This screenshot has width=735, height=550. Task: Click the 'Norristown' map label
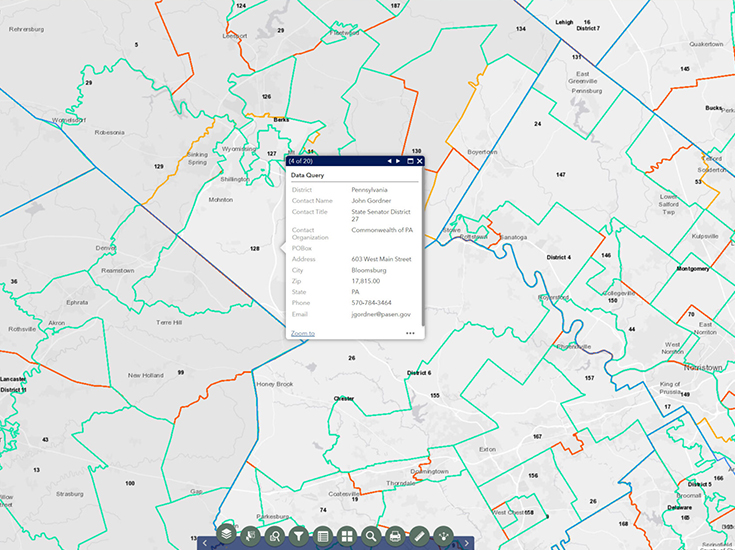pos(703,368)
